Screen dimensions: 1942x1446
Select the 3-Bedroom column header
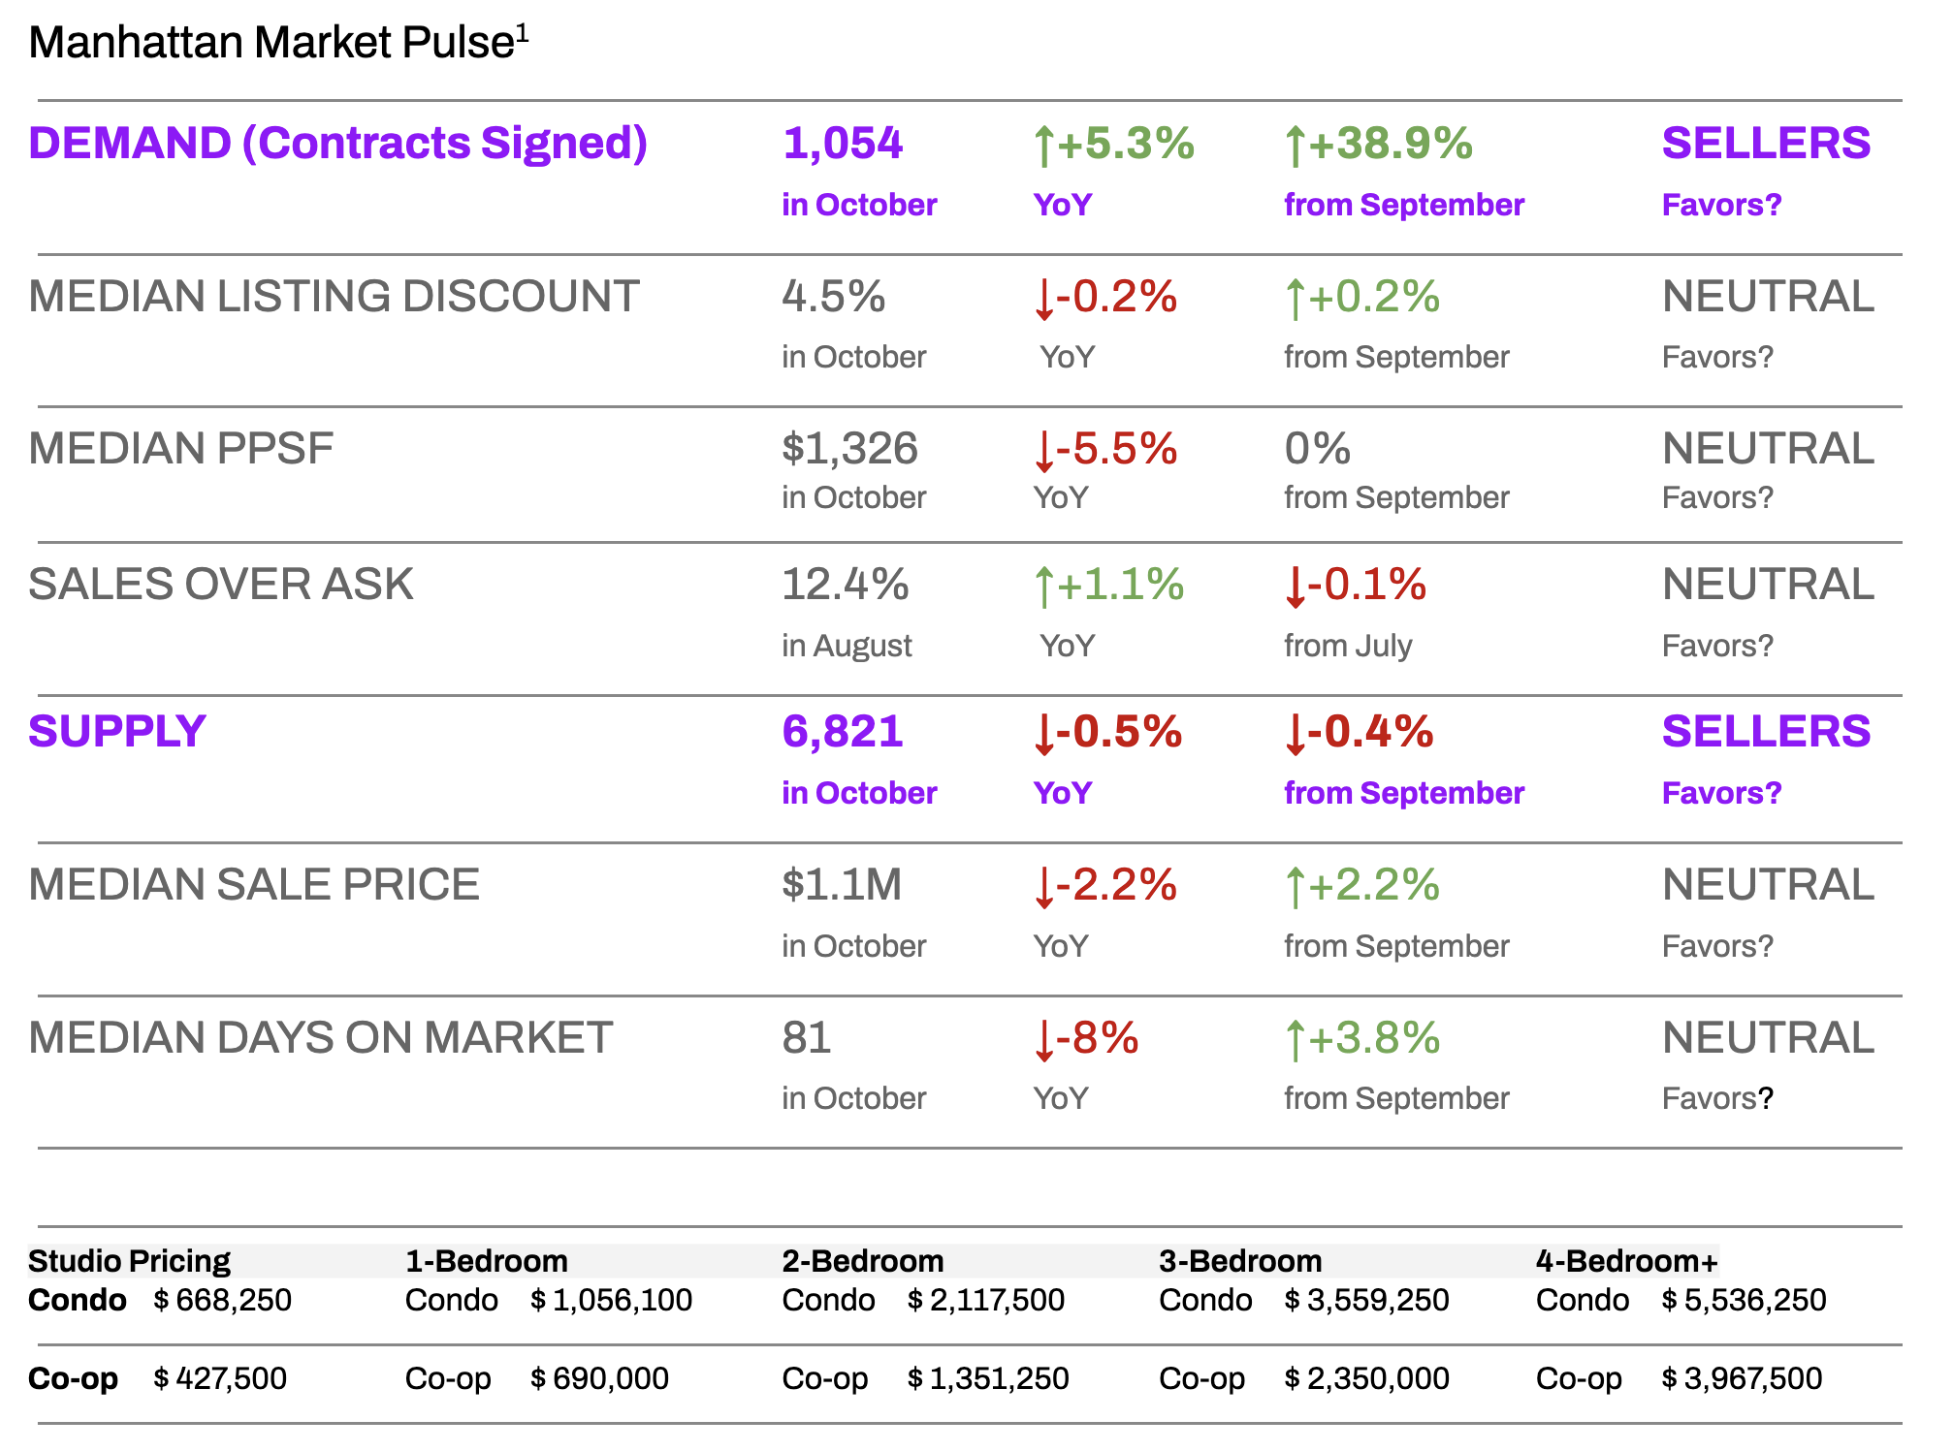pyautogui.click(x=1240, y=1260)
